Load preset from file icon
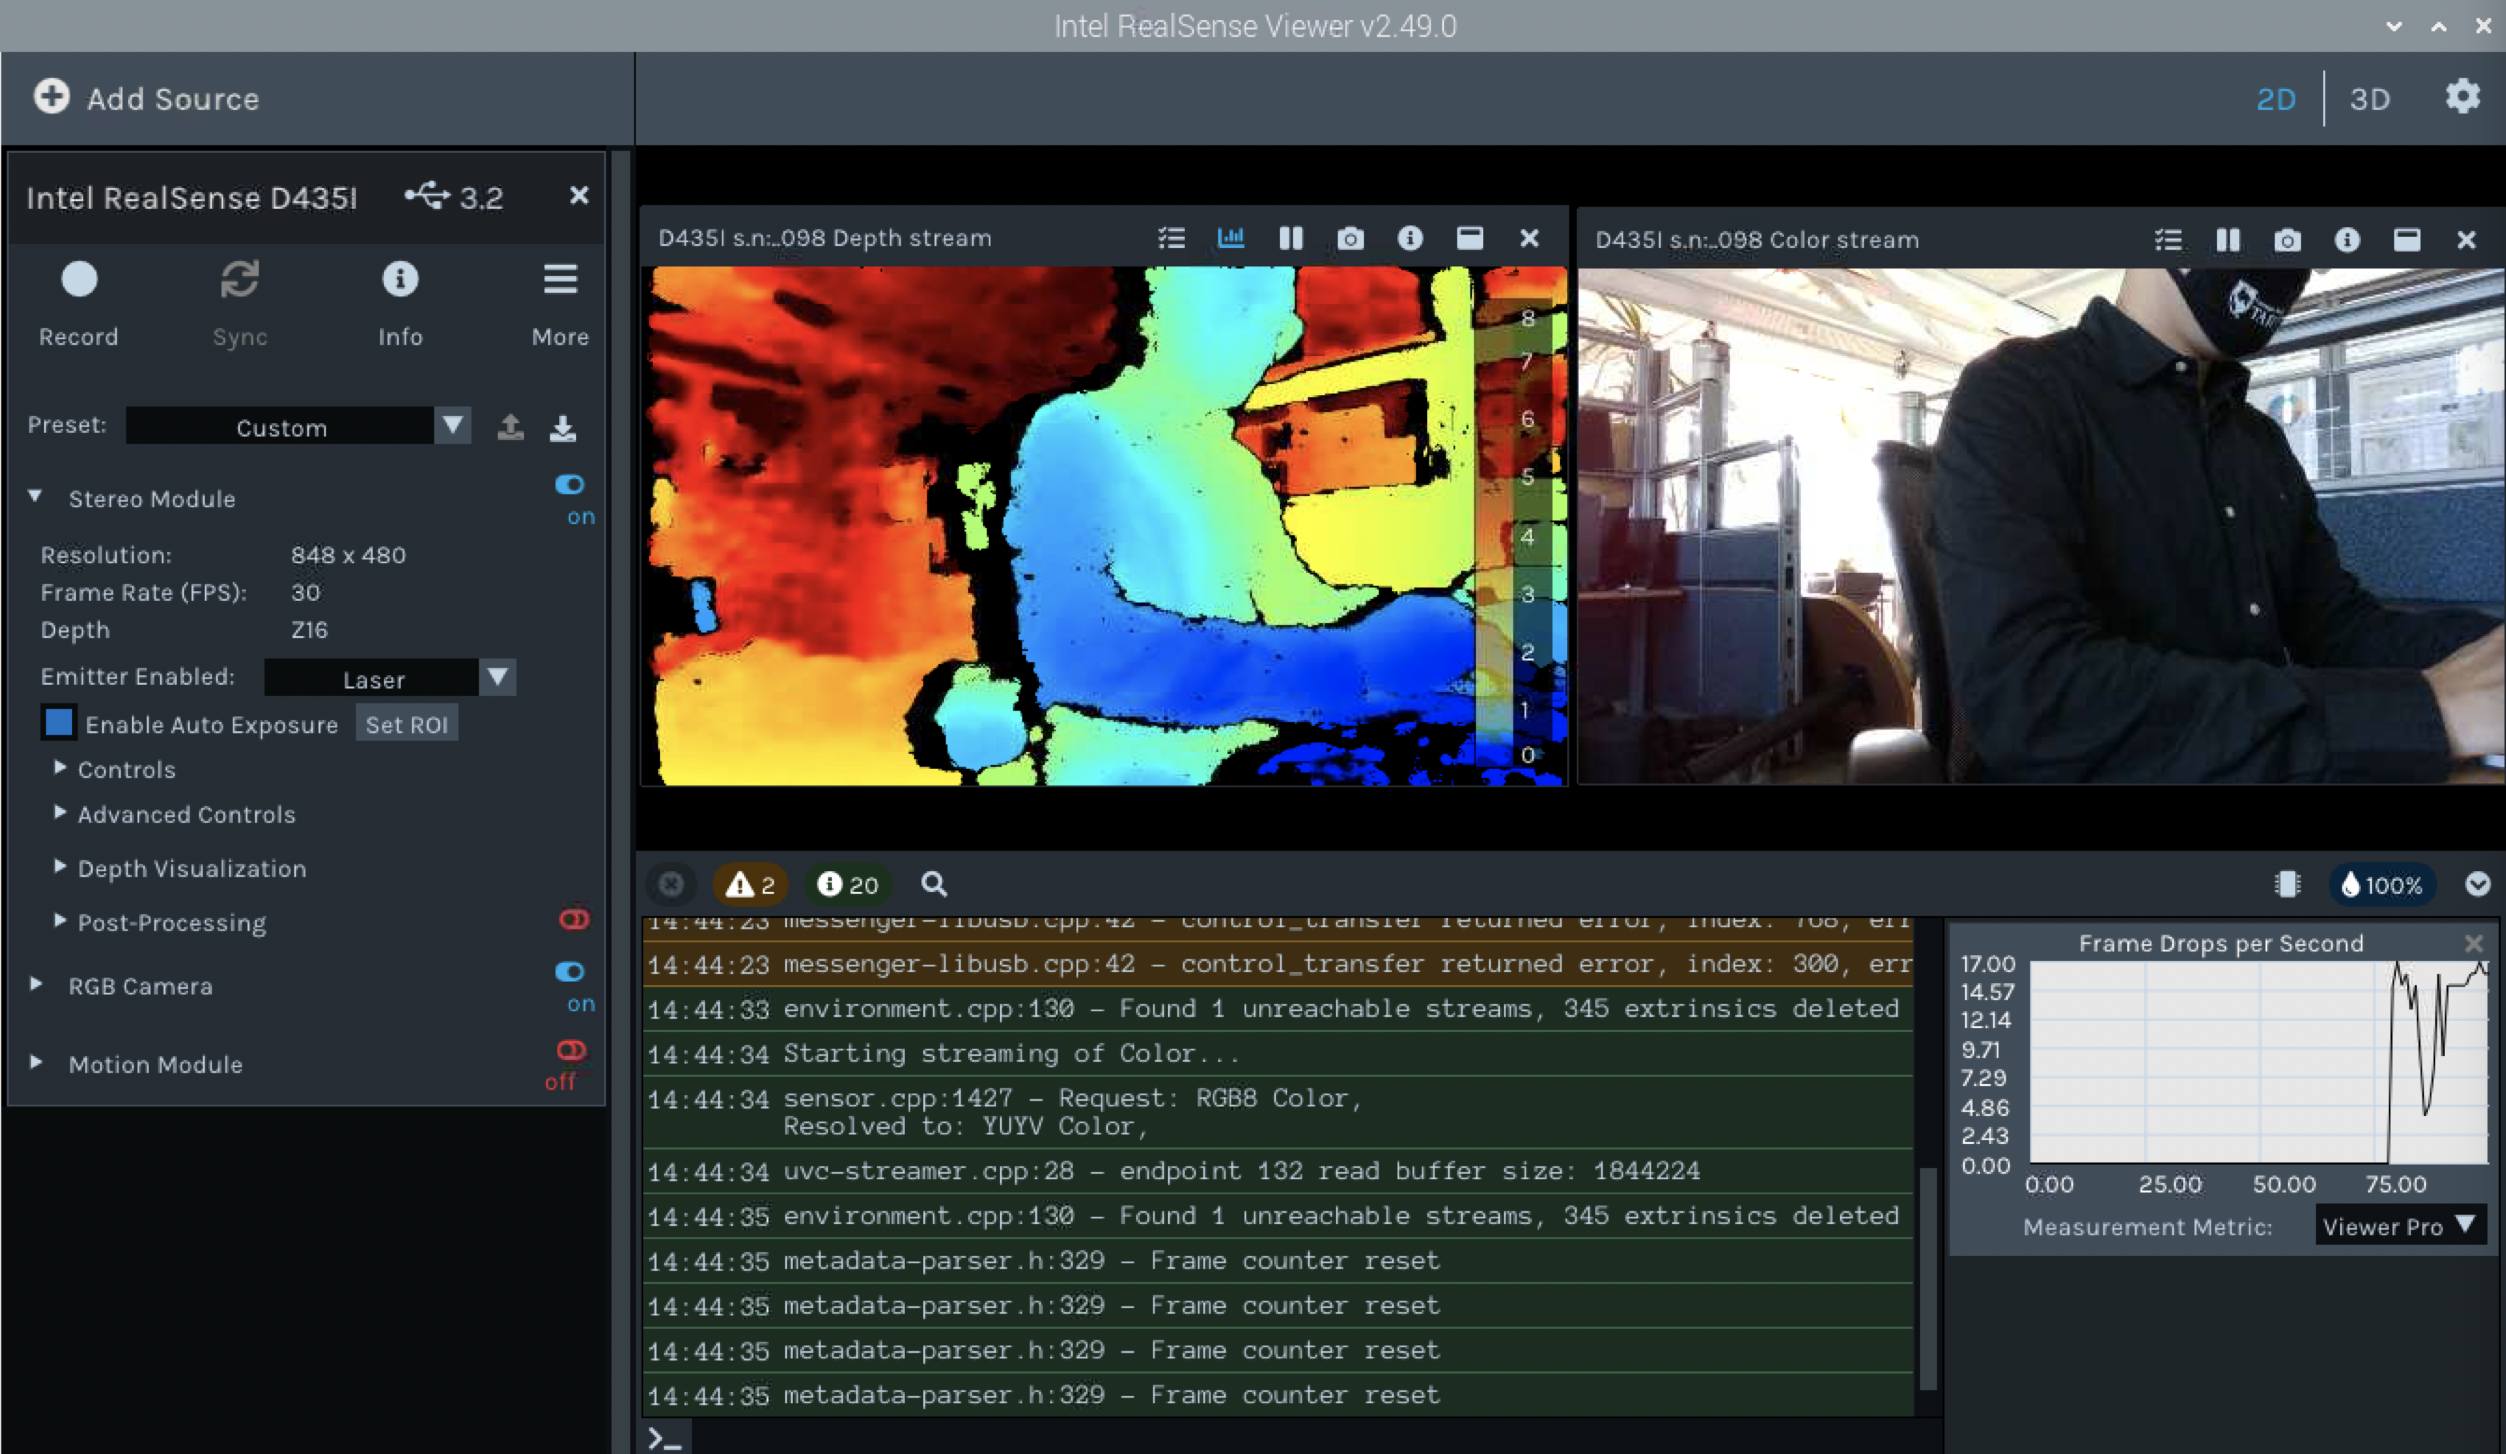The height and width of the screenshot is (1454, 2506). (511, 427)
